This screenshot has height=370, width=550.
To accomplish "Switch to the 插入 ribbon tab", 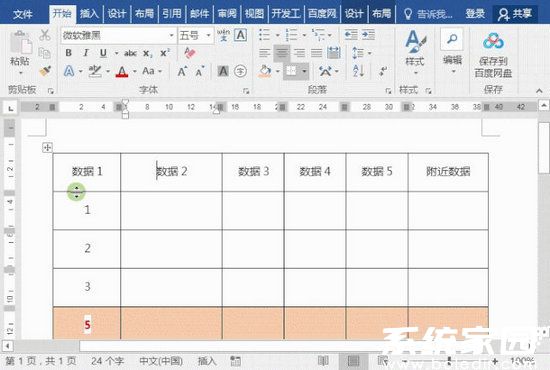I will pos(89,14).
